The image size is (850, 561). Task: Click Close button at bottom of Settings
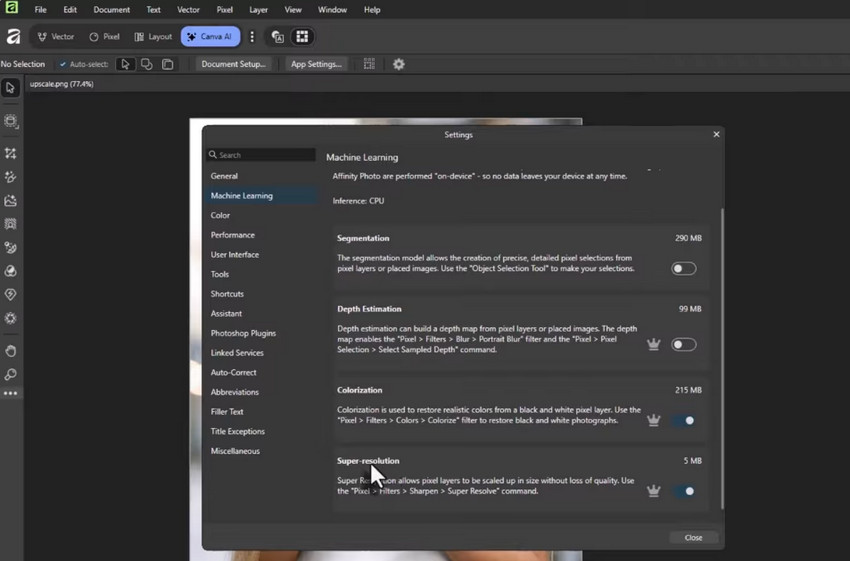[693, 538]
